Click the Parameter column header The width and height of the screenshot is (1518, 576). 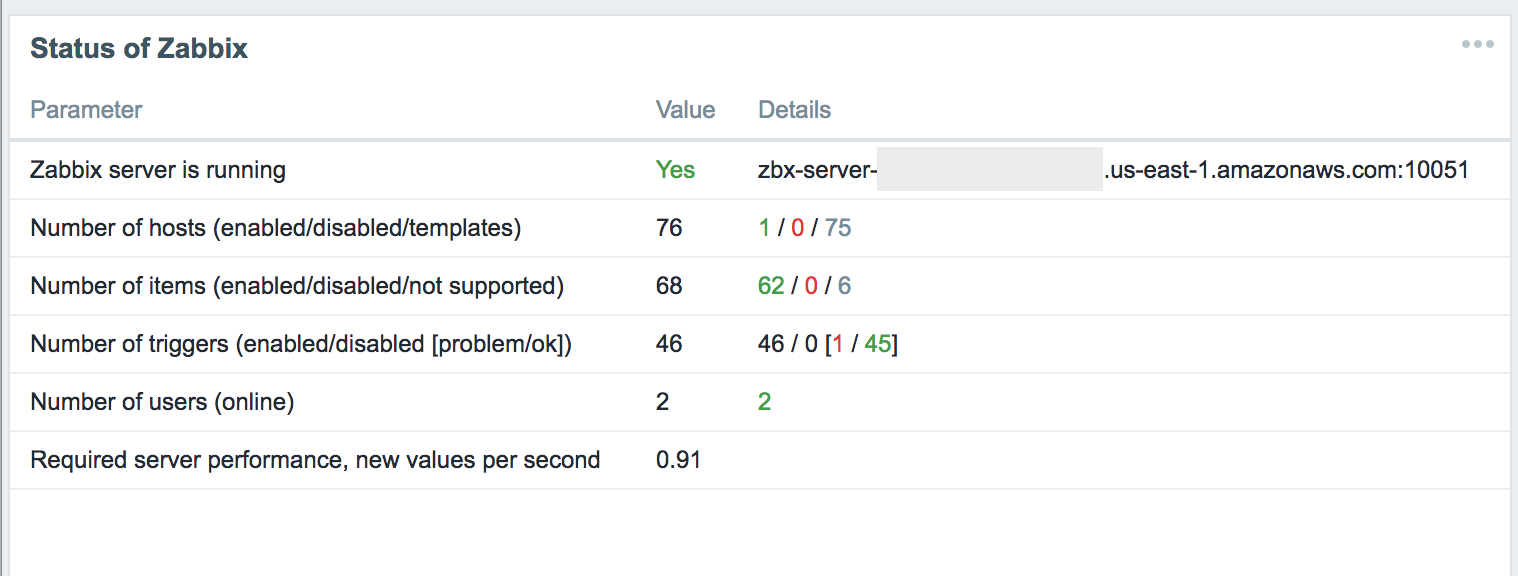(x=86, y=110)
